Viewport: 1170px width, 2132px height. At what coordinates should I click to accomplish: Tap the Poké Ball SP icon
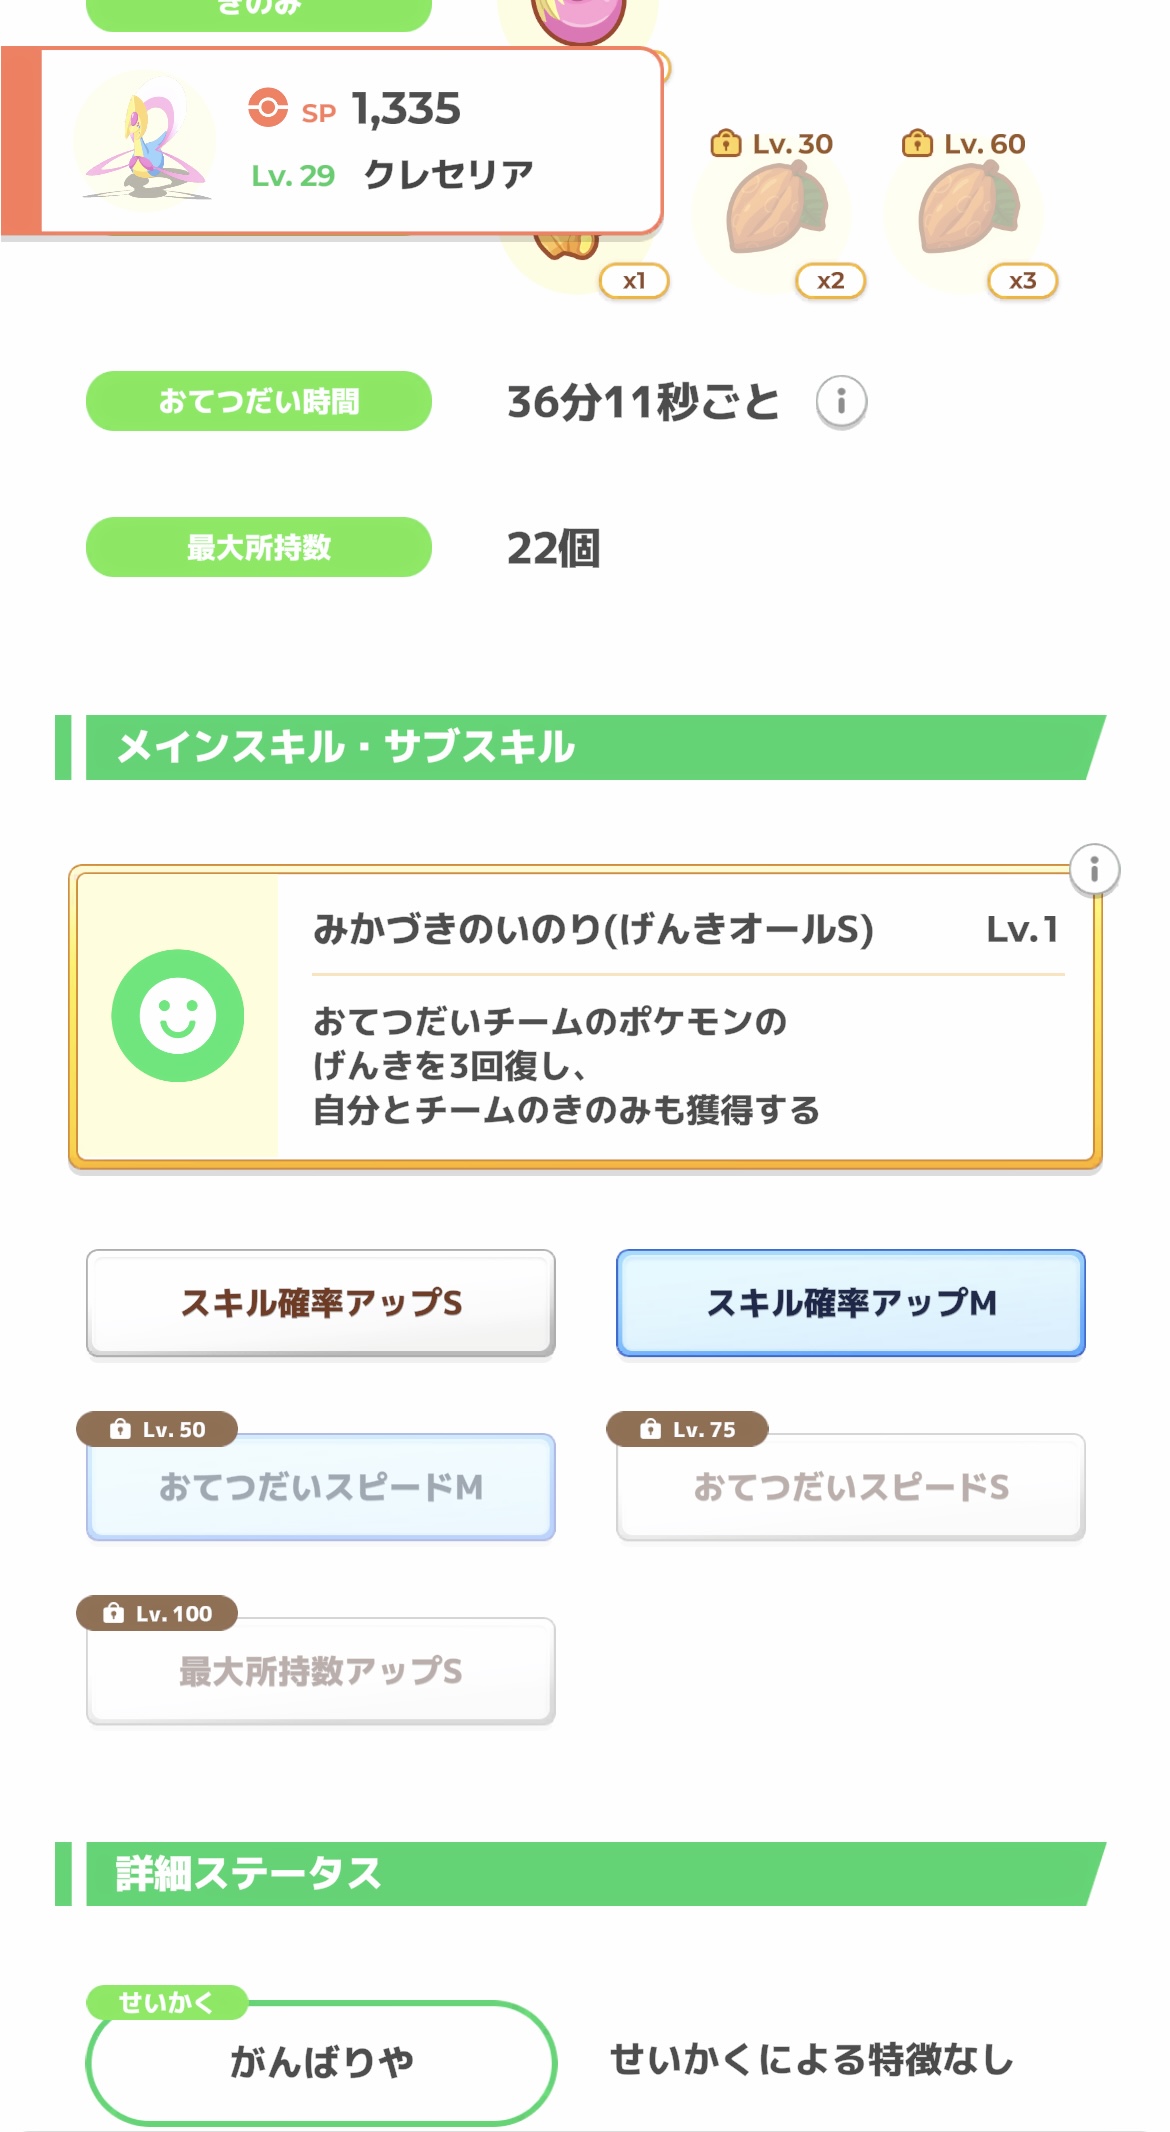pos(268,108)
